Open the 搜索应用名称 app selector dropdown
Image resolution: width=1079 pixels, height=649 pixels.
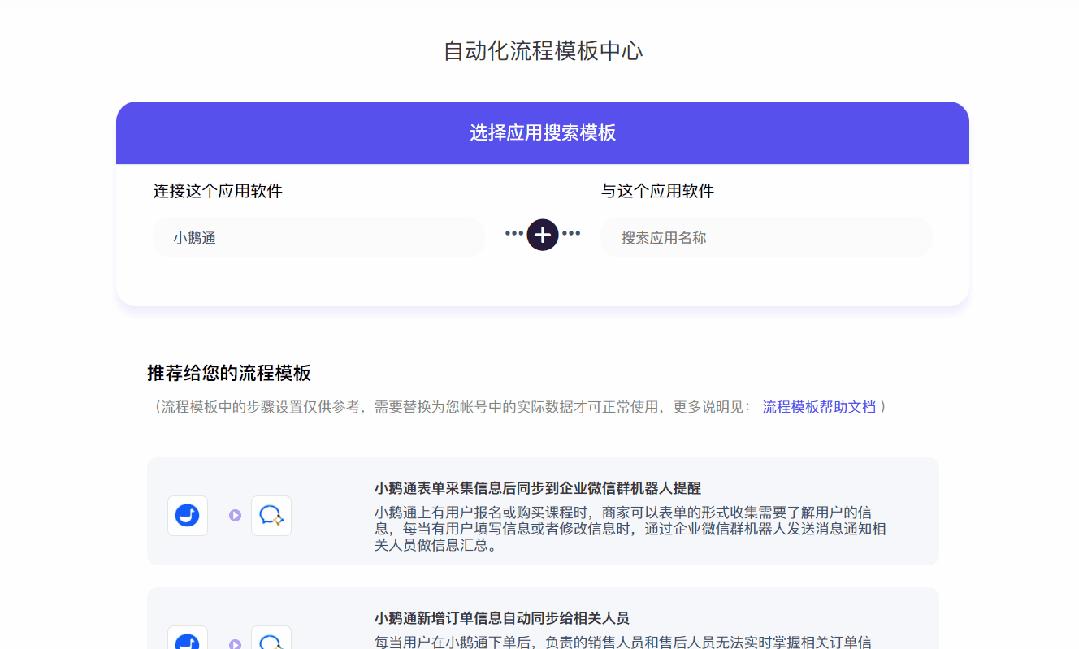coord(765,237)
